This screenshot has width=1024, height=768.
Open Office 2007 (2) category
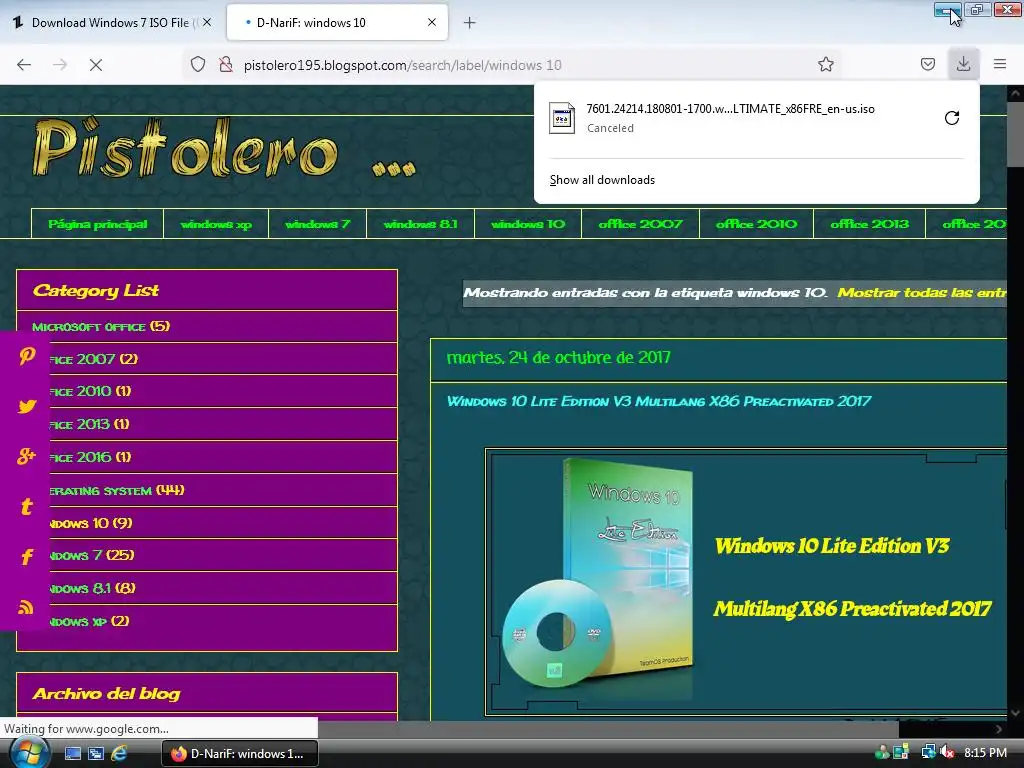[x=93, y=359]
